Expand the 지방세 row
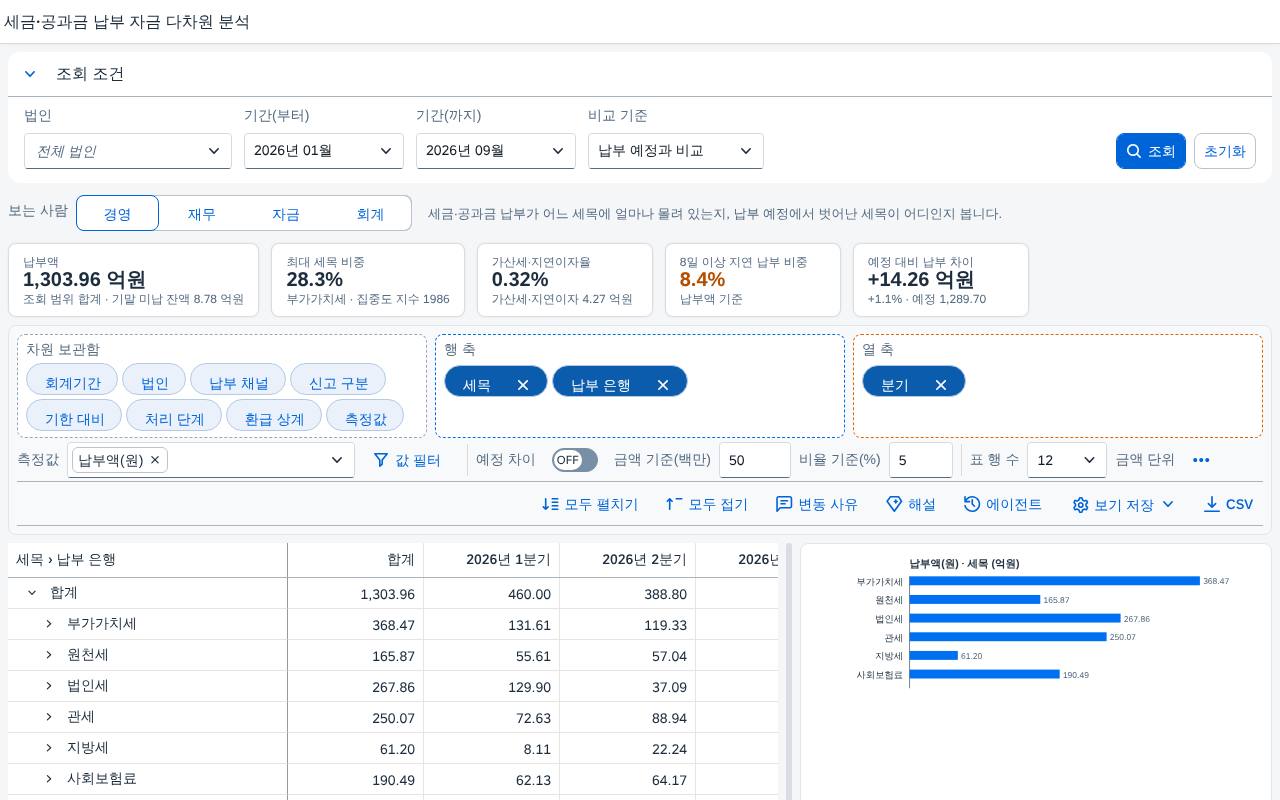The height and width of the screenshot is (800, 1280). pyautogui.click(x=49, y=748)
